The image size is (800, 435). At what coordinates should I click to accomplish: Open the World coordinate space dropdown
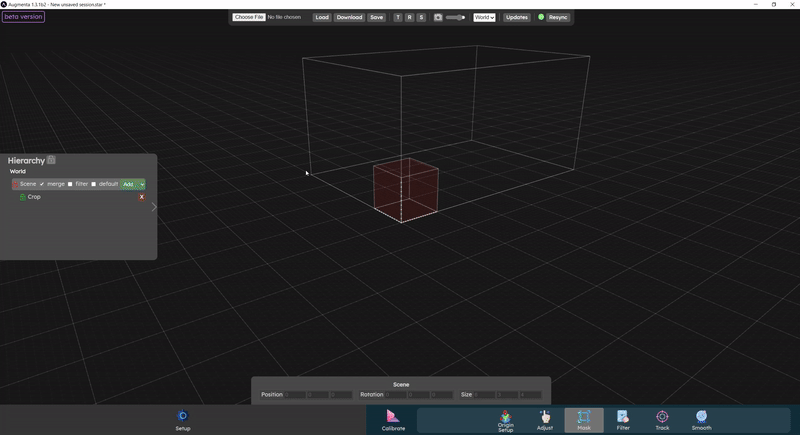pos(484,17)
